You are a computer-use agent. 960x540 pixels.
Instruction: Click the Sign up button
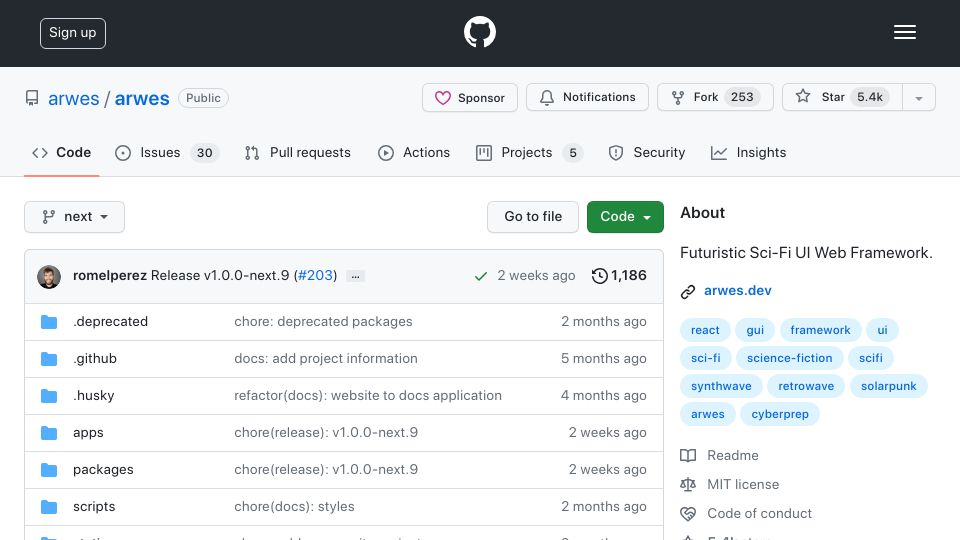pos(73,33)
